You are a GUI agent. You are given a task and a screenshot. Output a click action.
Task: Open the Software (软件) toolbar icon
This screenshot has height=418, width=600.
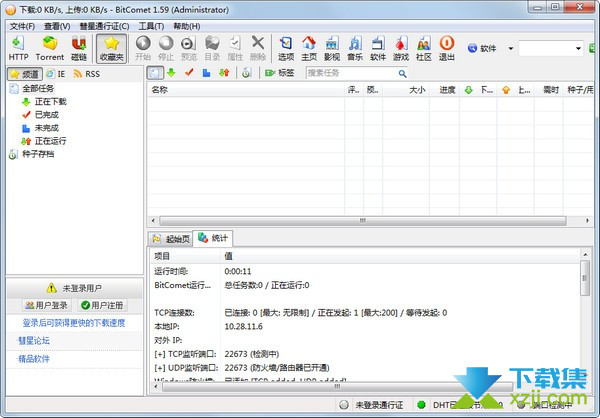click(x=378, y=48)
